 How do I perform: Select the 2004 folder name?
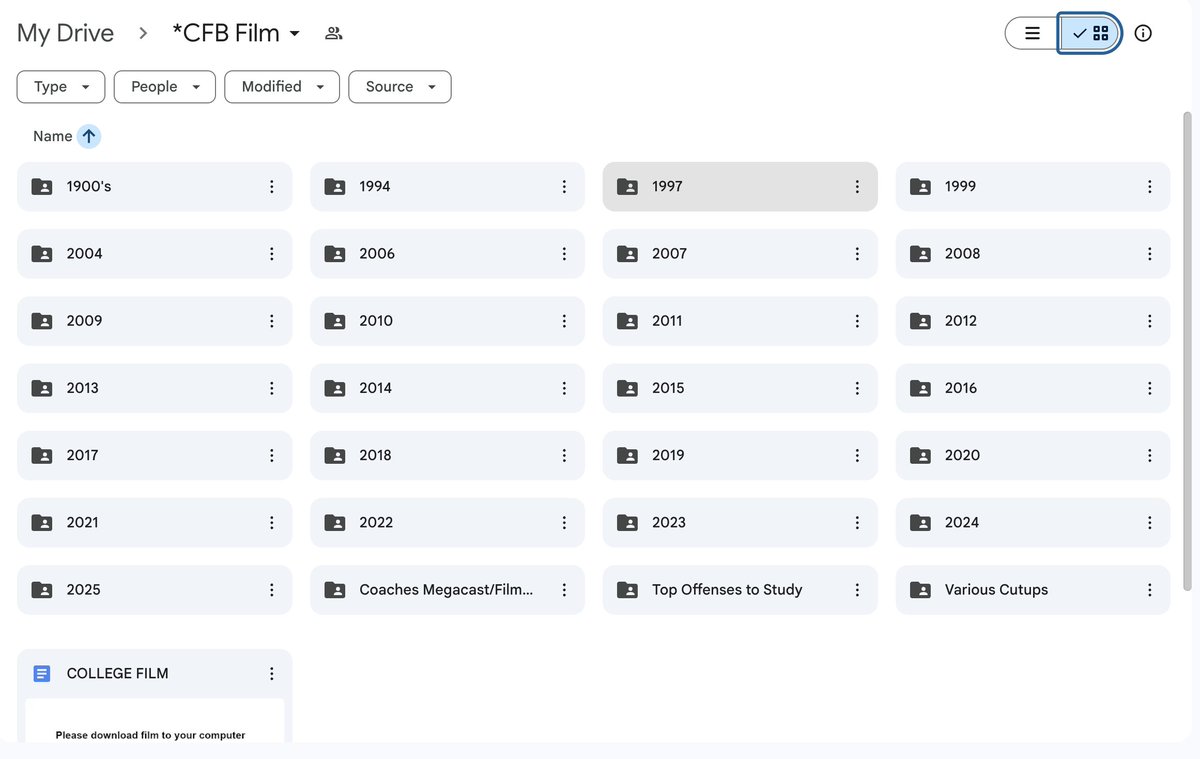(x=85, y=254)
